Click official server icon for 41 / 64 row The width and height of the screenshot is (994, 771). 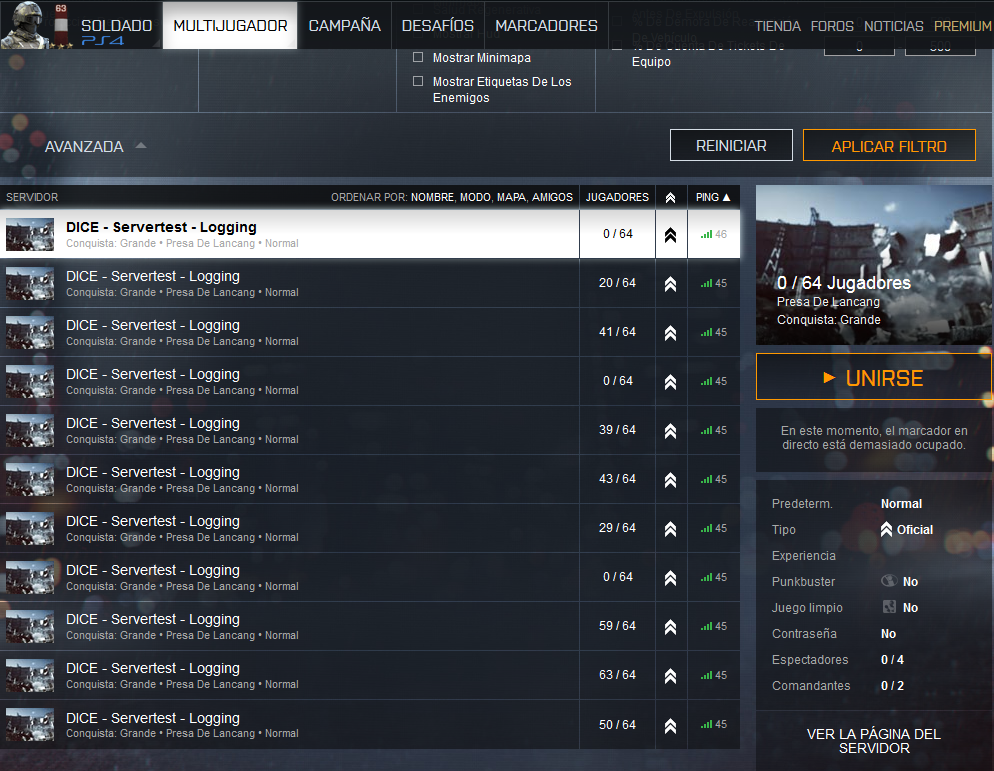(x=670, y=333)
